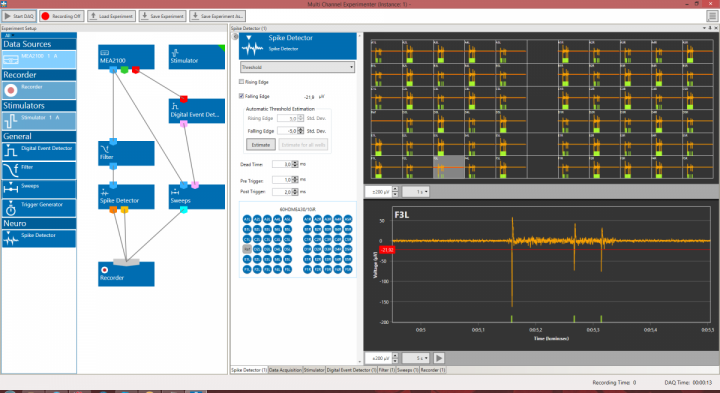Click green output port of MEA2100 node
This screenshot has width=720, height=393.
[124, 70]
